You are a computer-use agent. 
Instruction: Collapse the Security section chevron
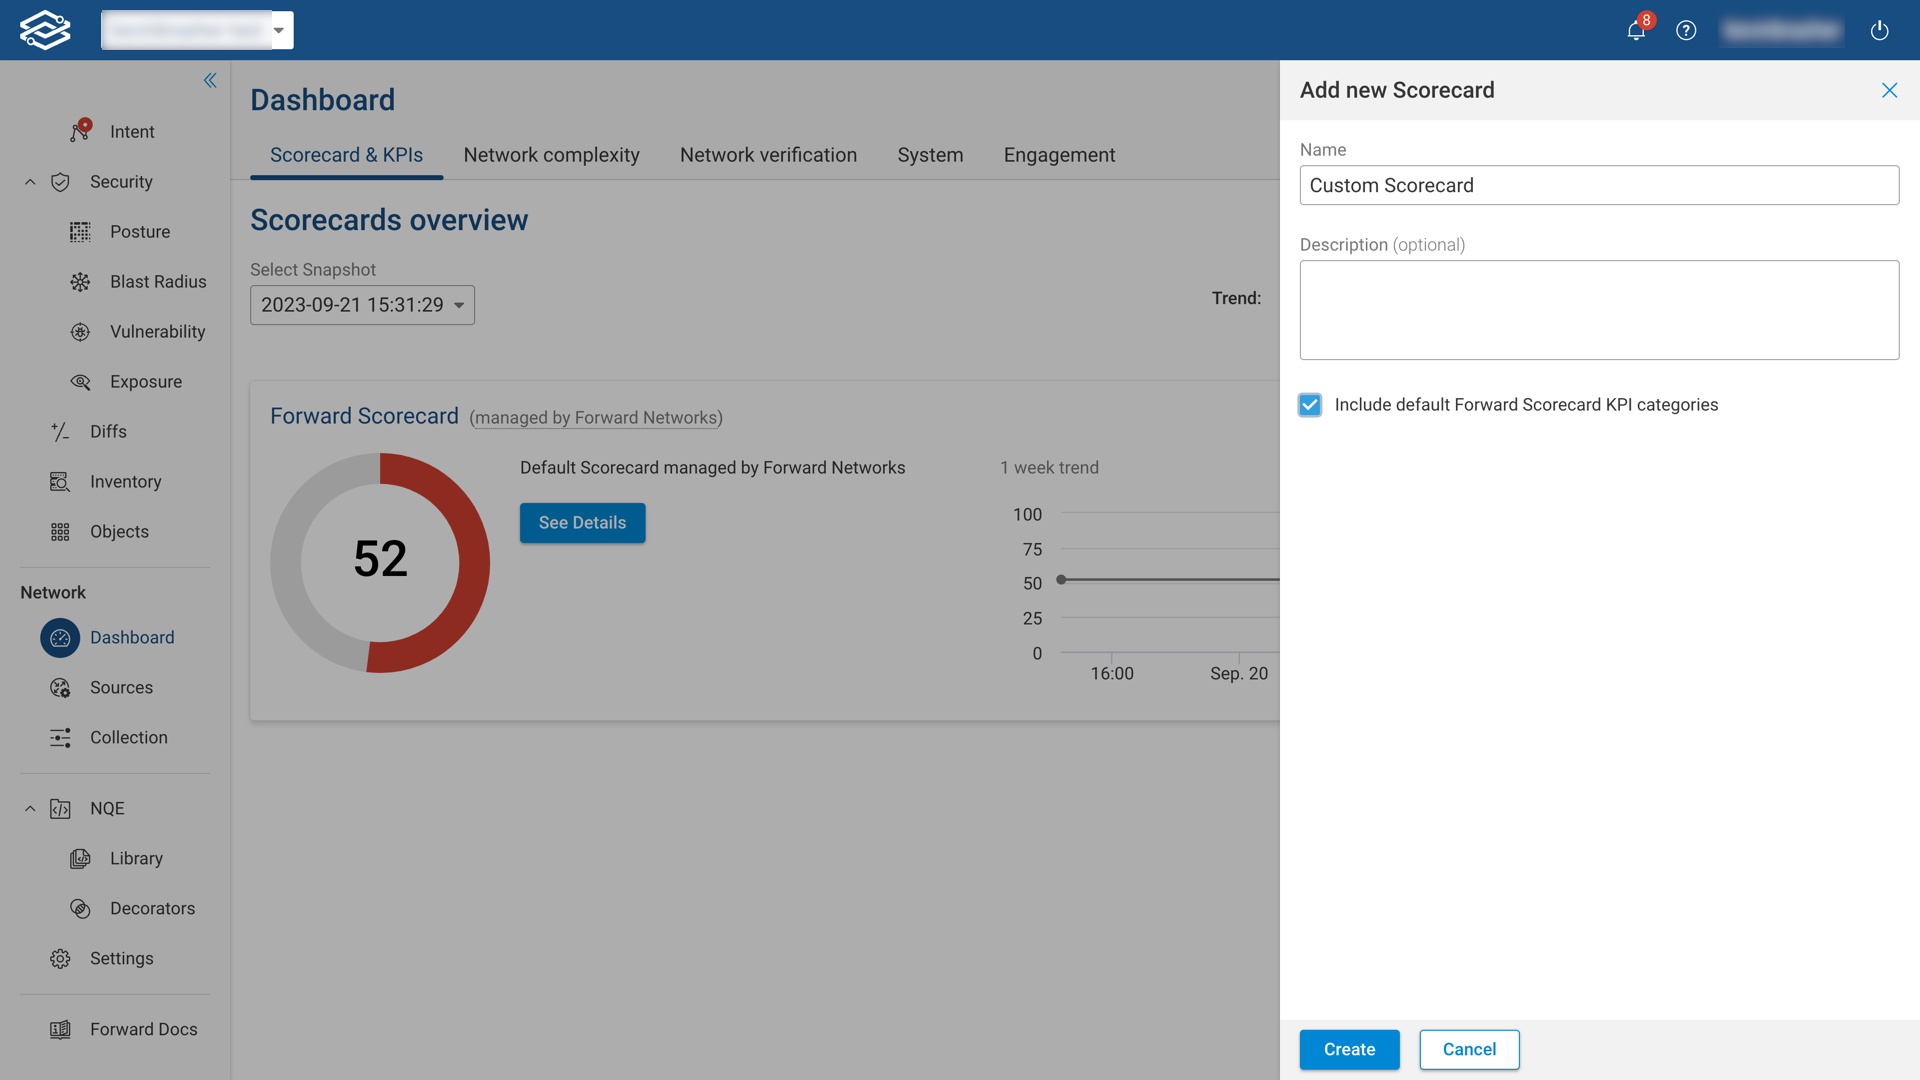[30, 182]
